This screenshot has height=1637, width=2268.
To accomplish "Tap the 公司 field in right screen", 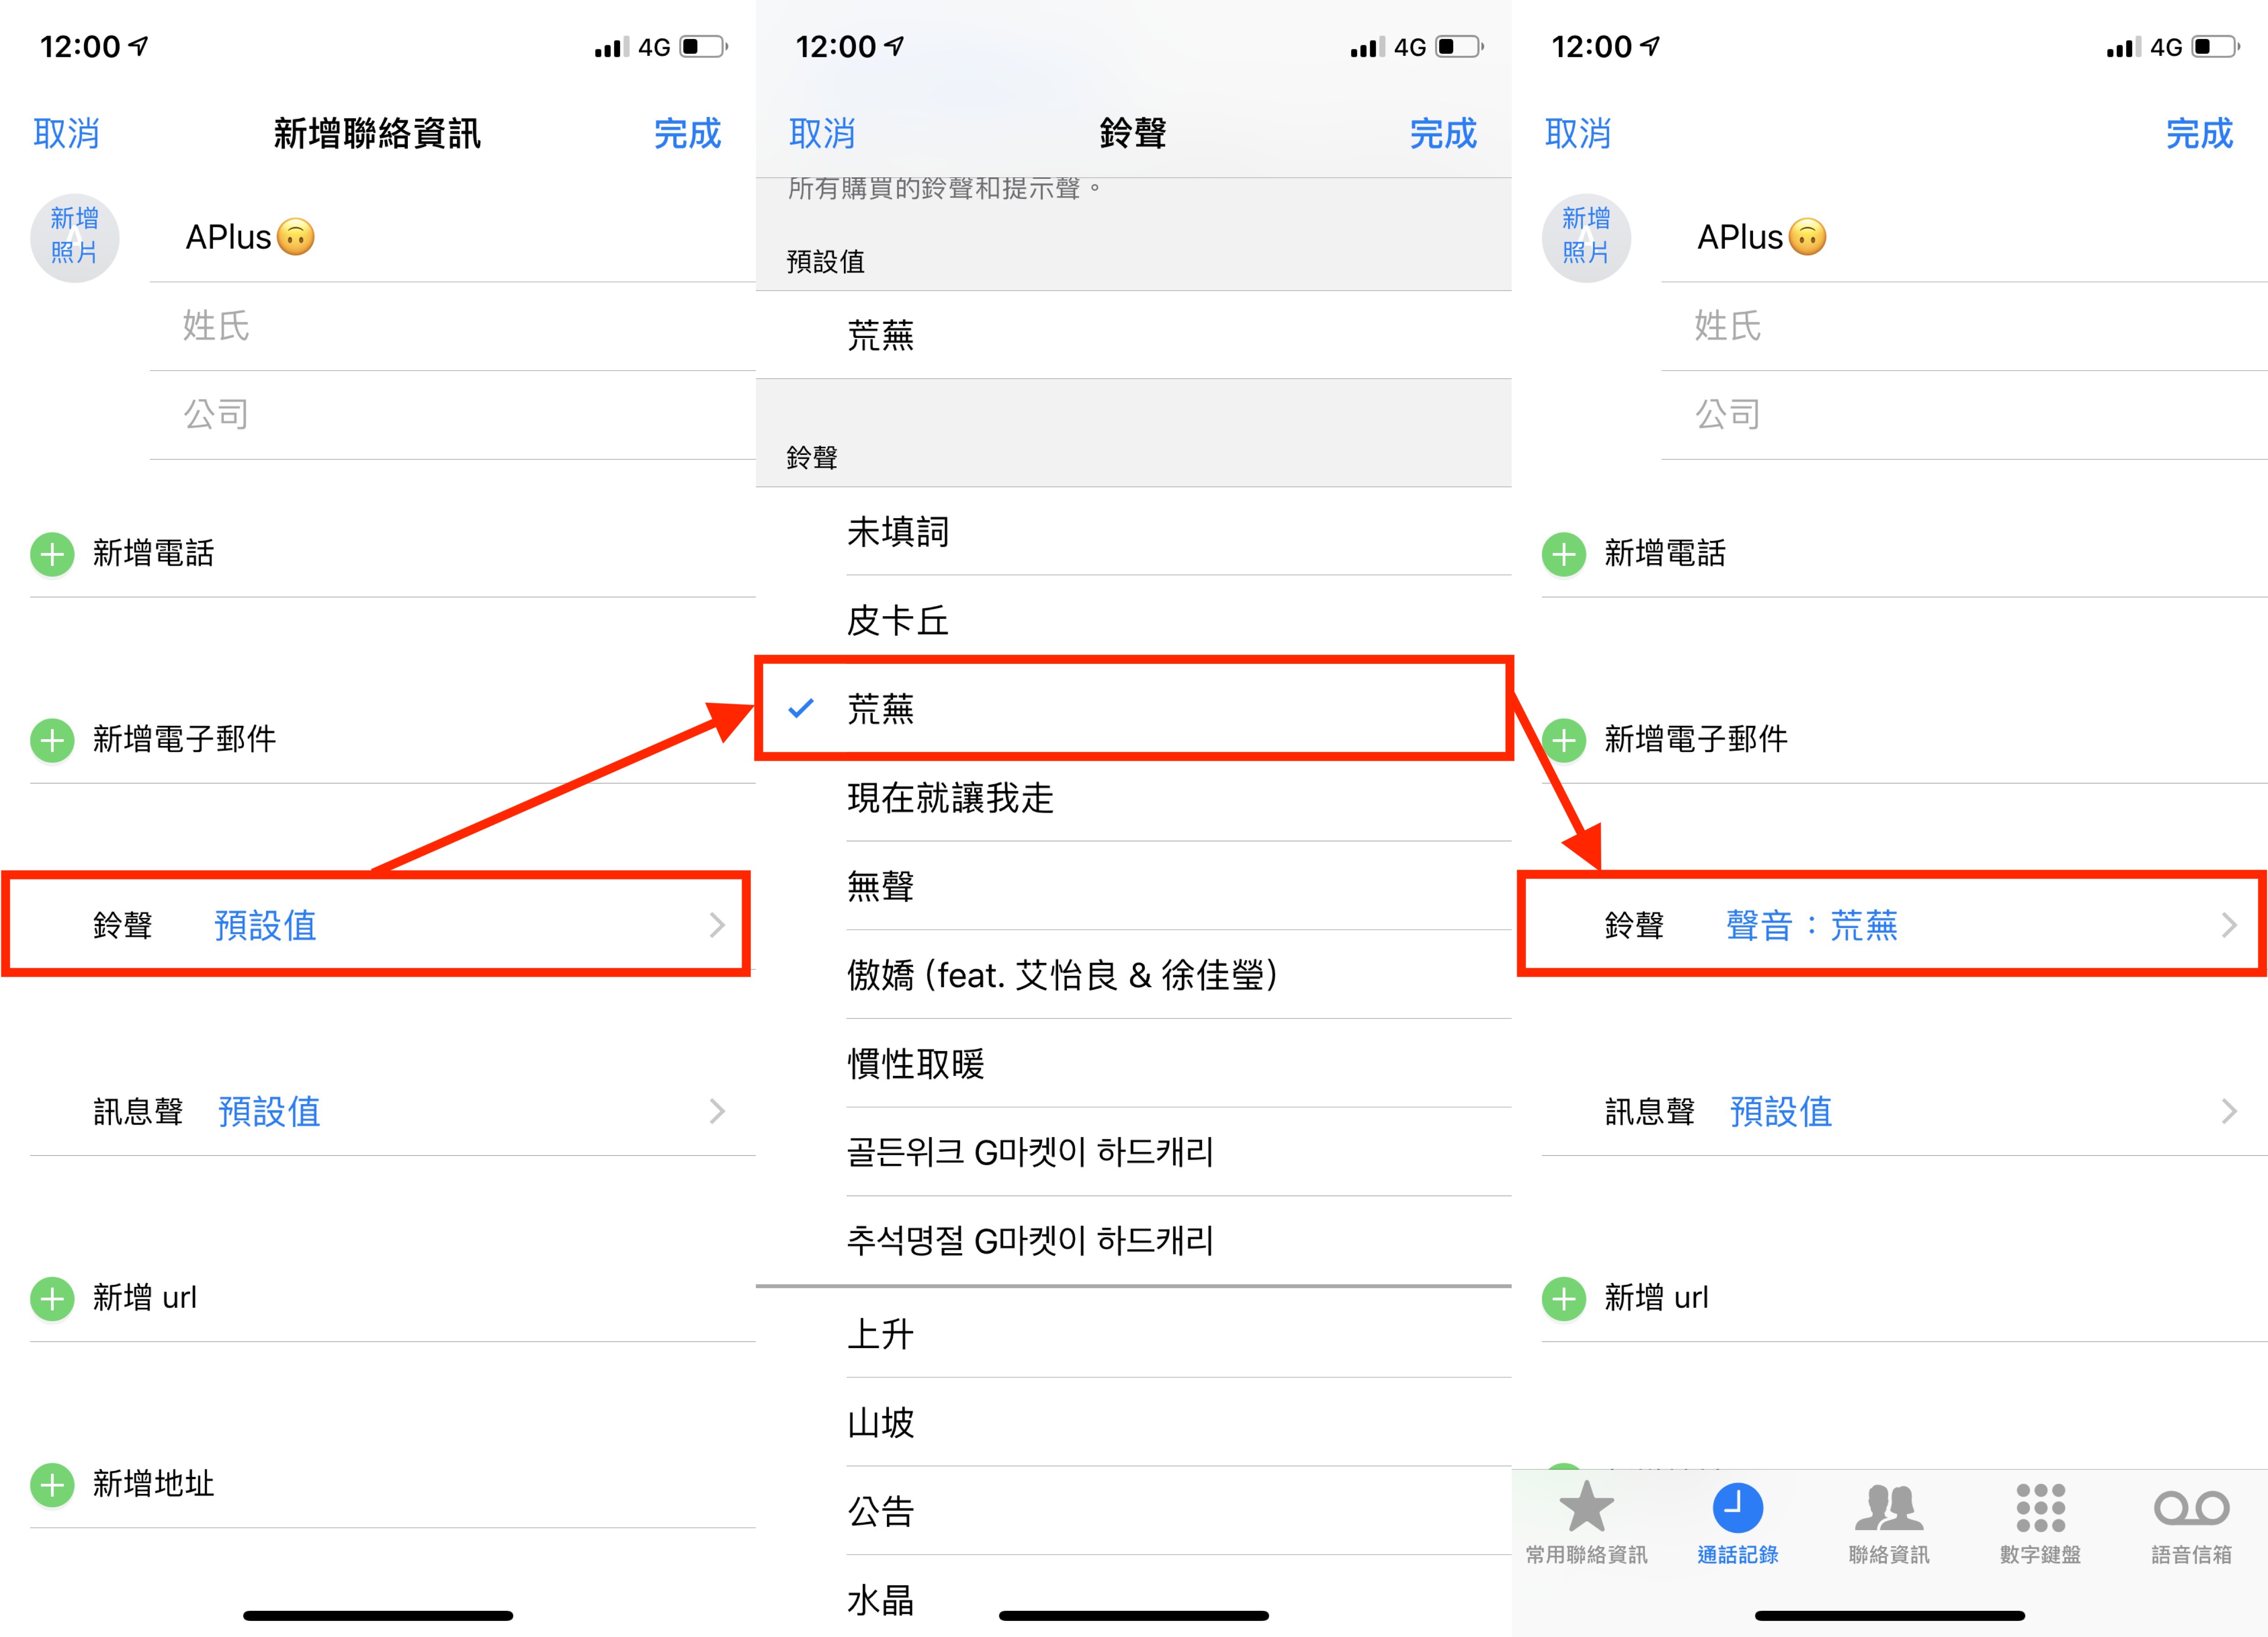I will [x=1965, y=414].
